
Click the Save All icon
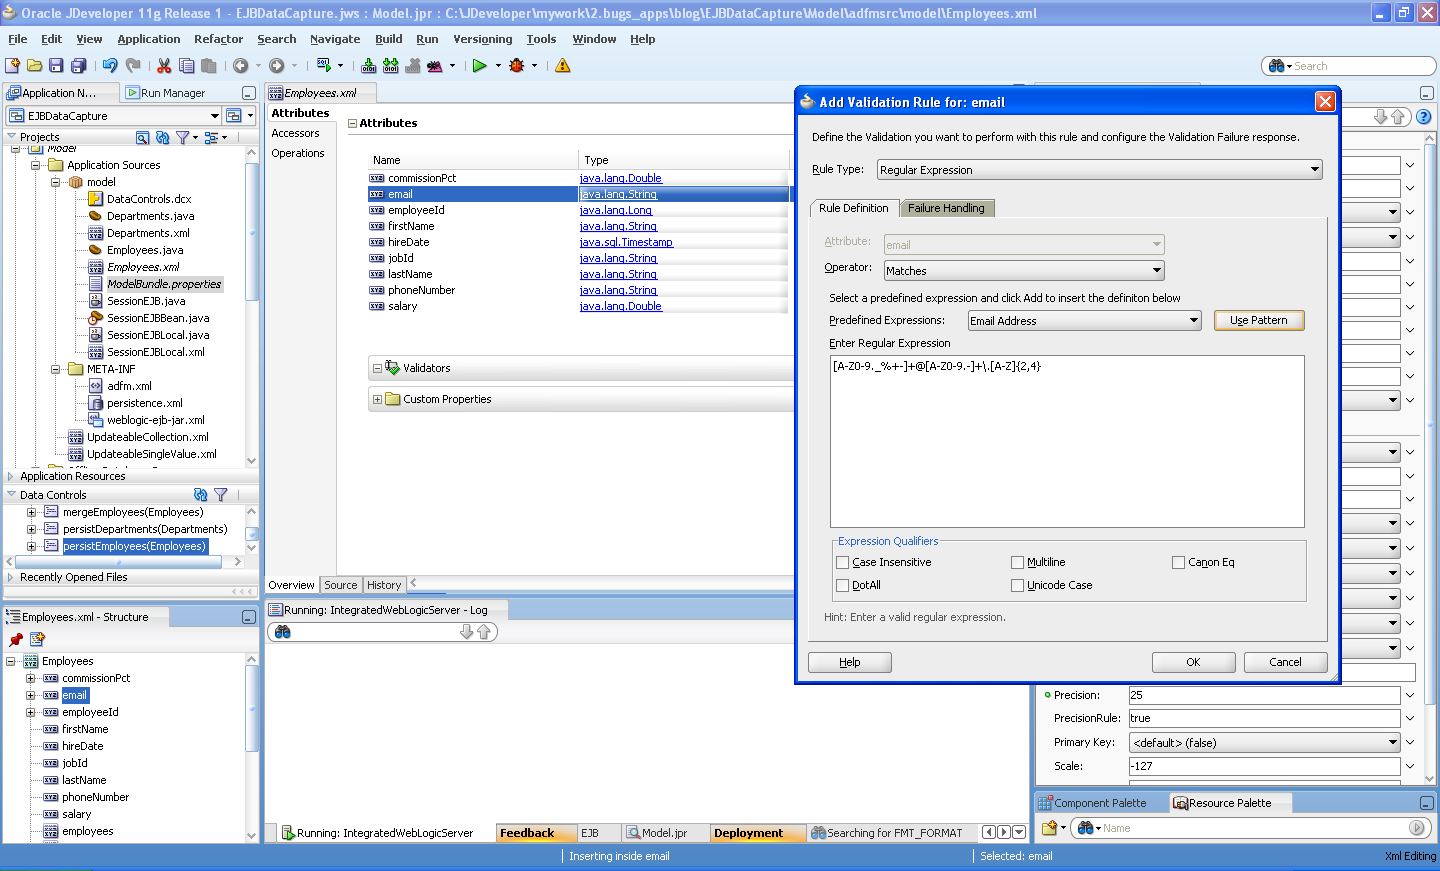coord(79,67)
